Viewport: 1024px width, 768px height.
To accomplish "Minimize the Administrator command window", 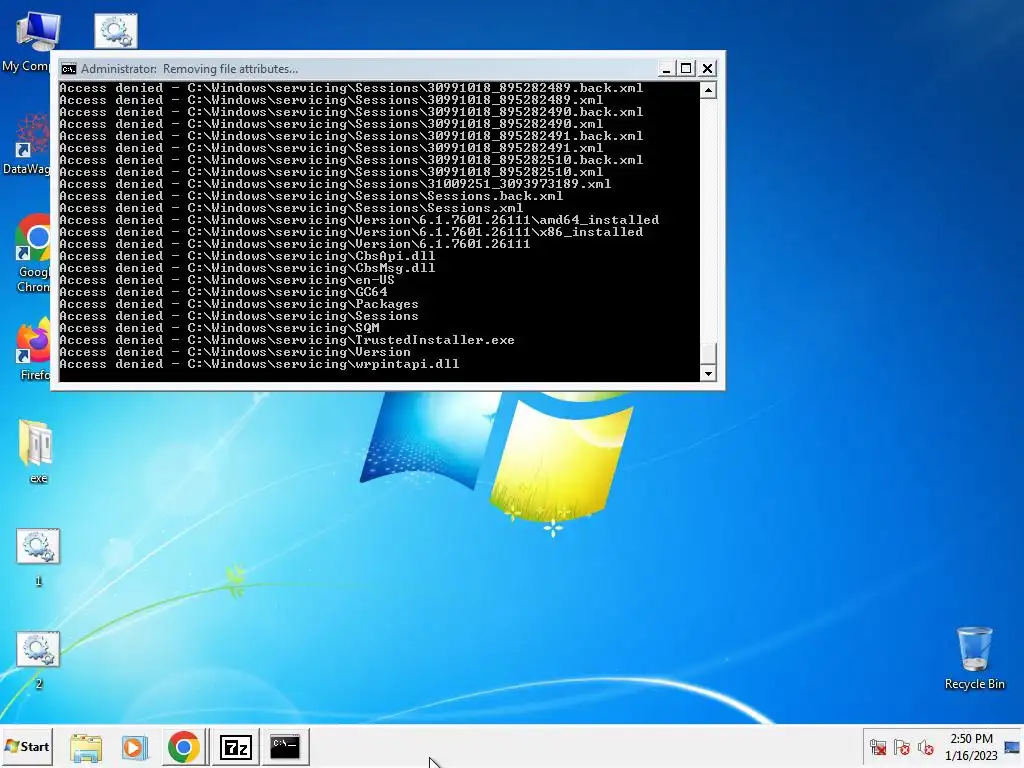I will click(x=666, y=69).
